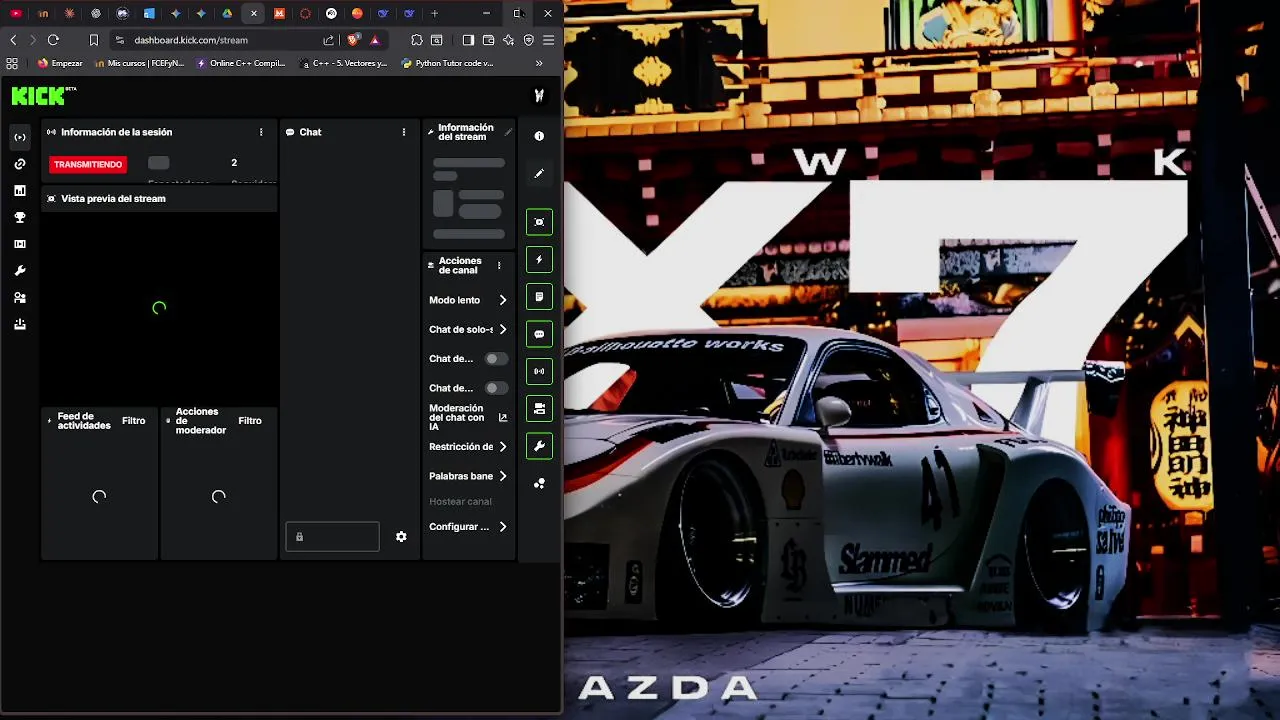Image resolution: width=1280 pixels, height=720 pixels.
Task: Switch to the ChatGPT browser tab
Action: pos(96,14)
